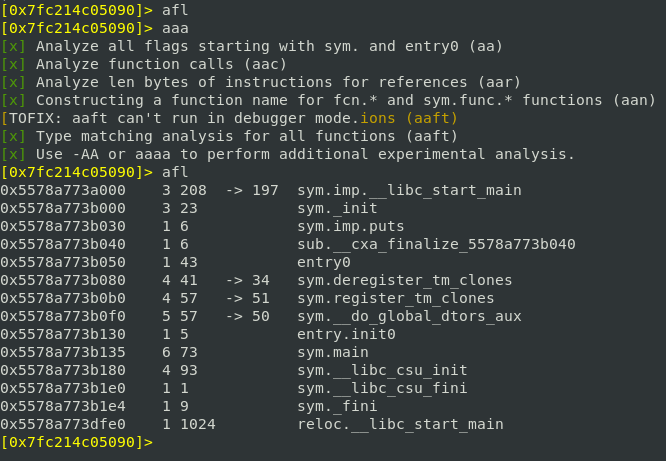Click sub.__cxa_finalize_5578a773b040 entry
The width and height of the screenshot is (666, 461).
click(436, 244)
